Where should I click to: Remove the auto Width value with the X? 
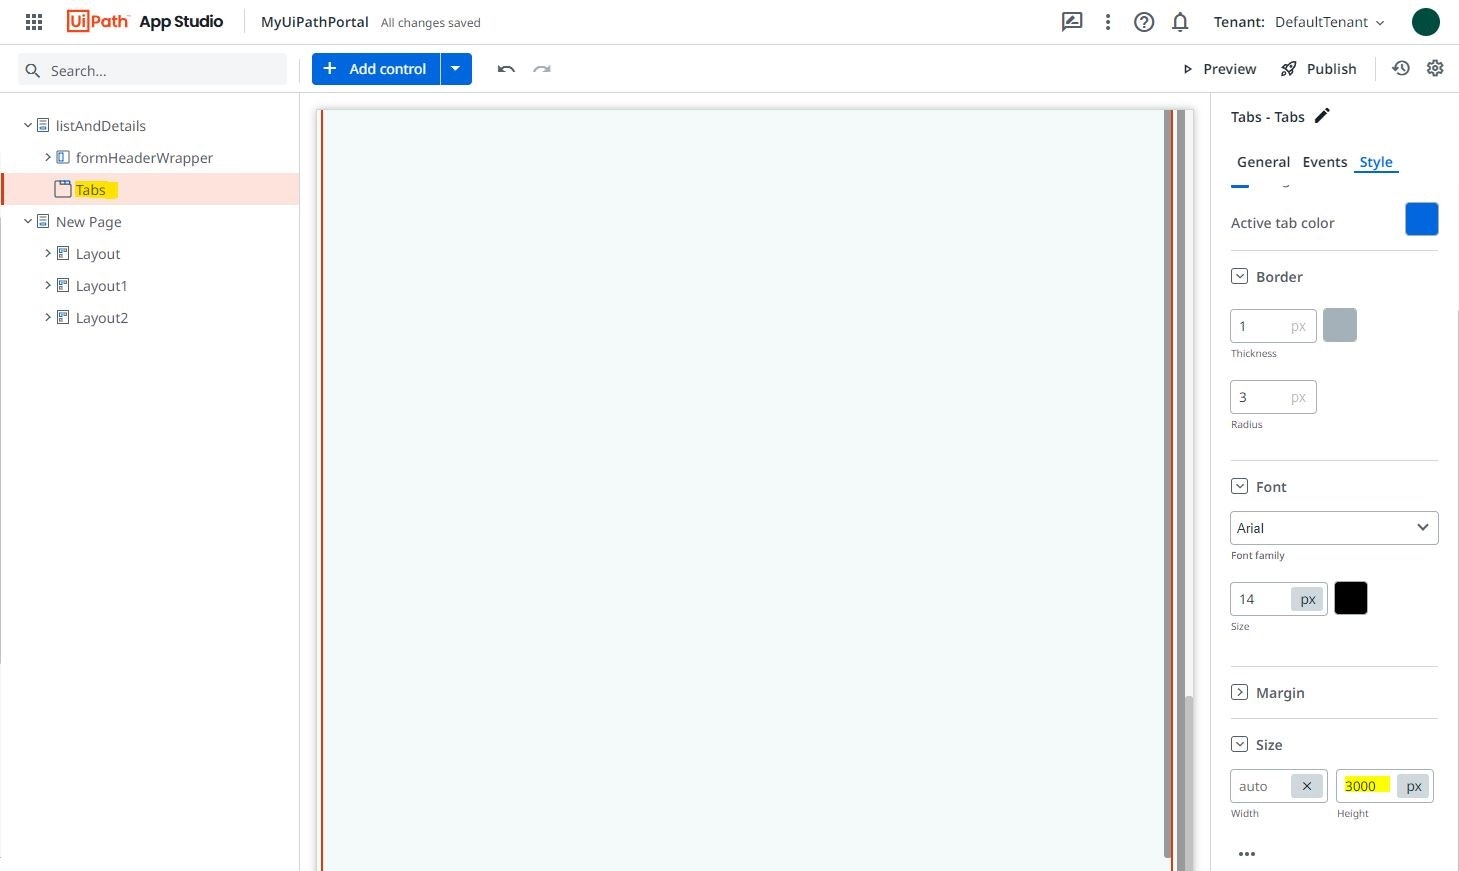pos(1306,786)
